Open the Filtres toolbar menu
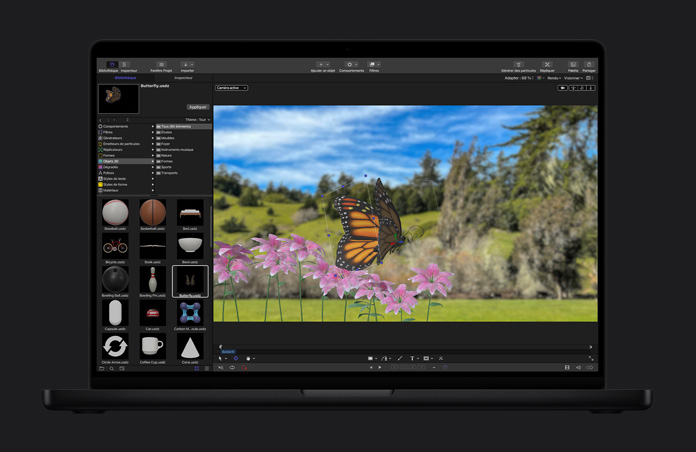The width and height of the screenshot is (696, 452). tap(374, 65)
